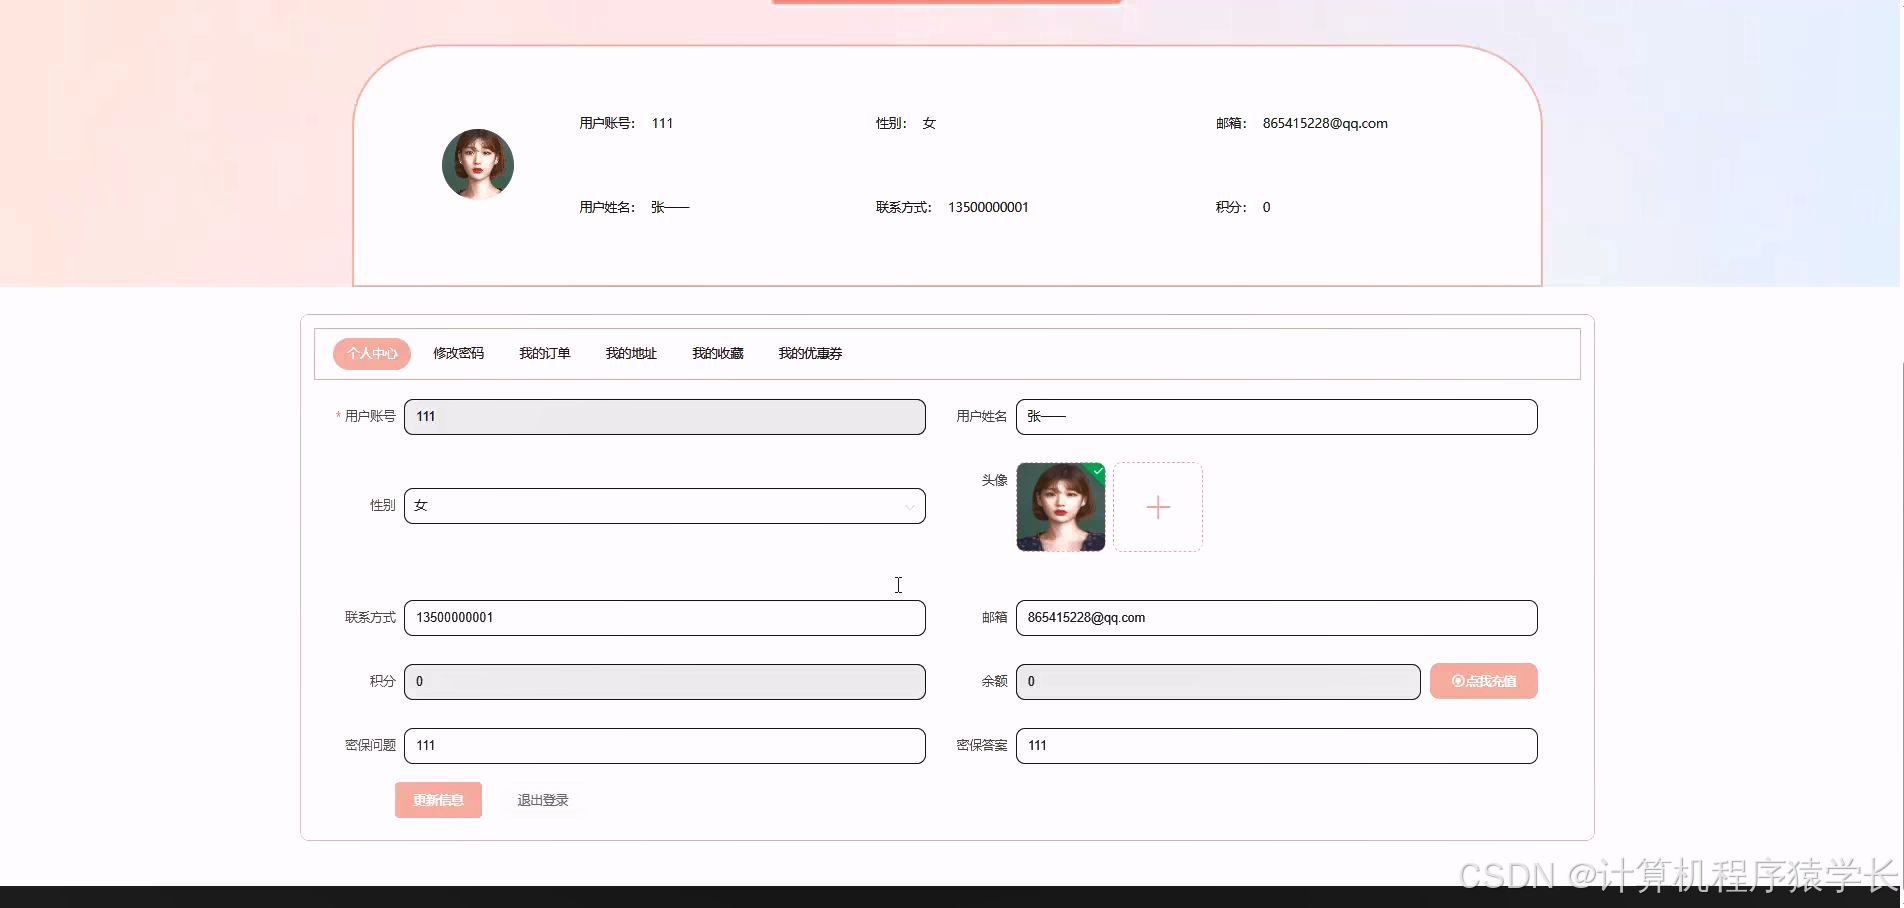Open the 我的订单 tab
Image resolution: width=1904 pixels, height=908 pixels.
pos(544,353)
